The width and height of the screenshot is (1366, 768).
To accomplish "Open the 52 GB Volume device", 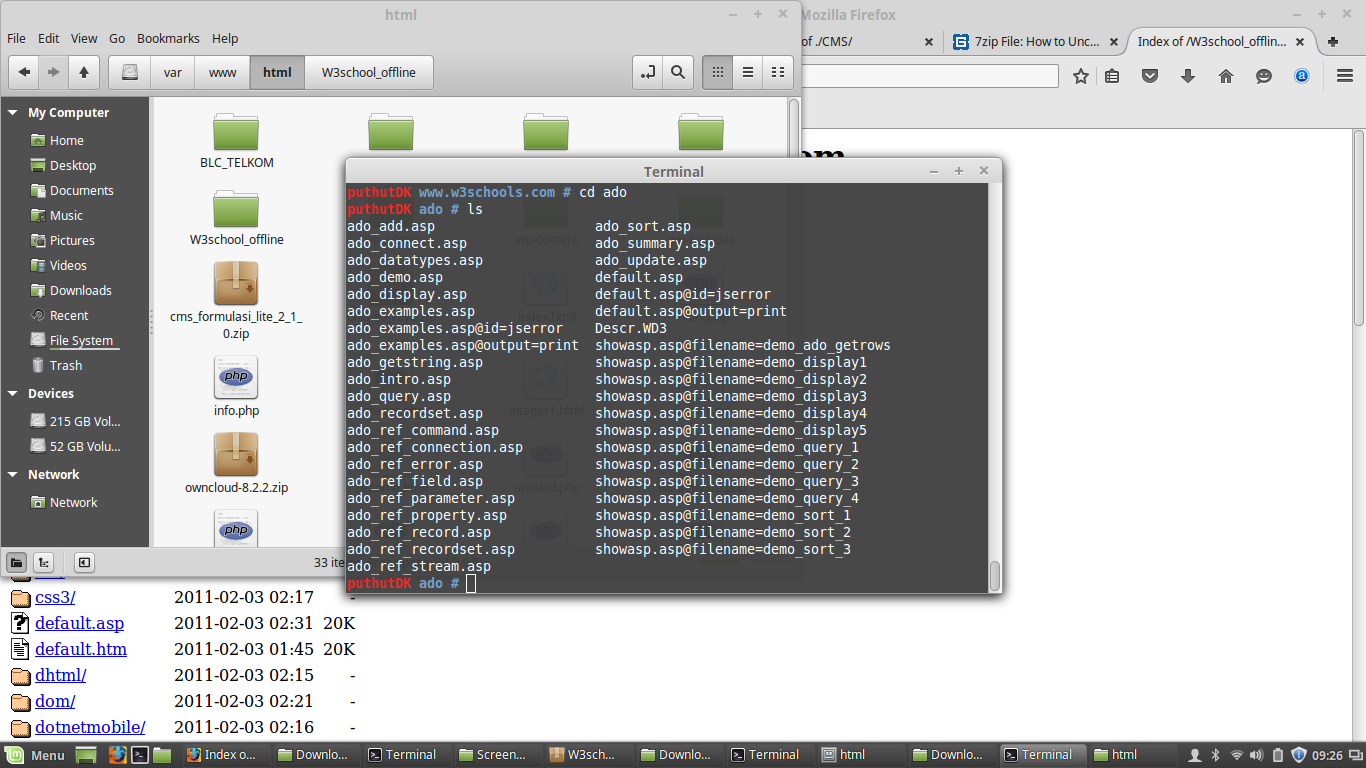I will coord(85,446).
